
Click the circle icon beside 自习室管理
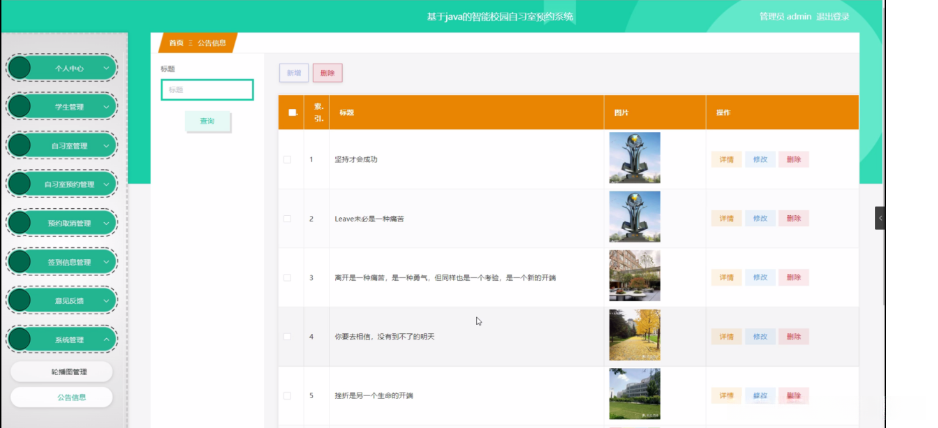click(20, 145)
